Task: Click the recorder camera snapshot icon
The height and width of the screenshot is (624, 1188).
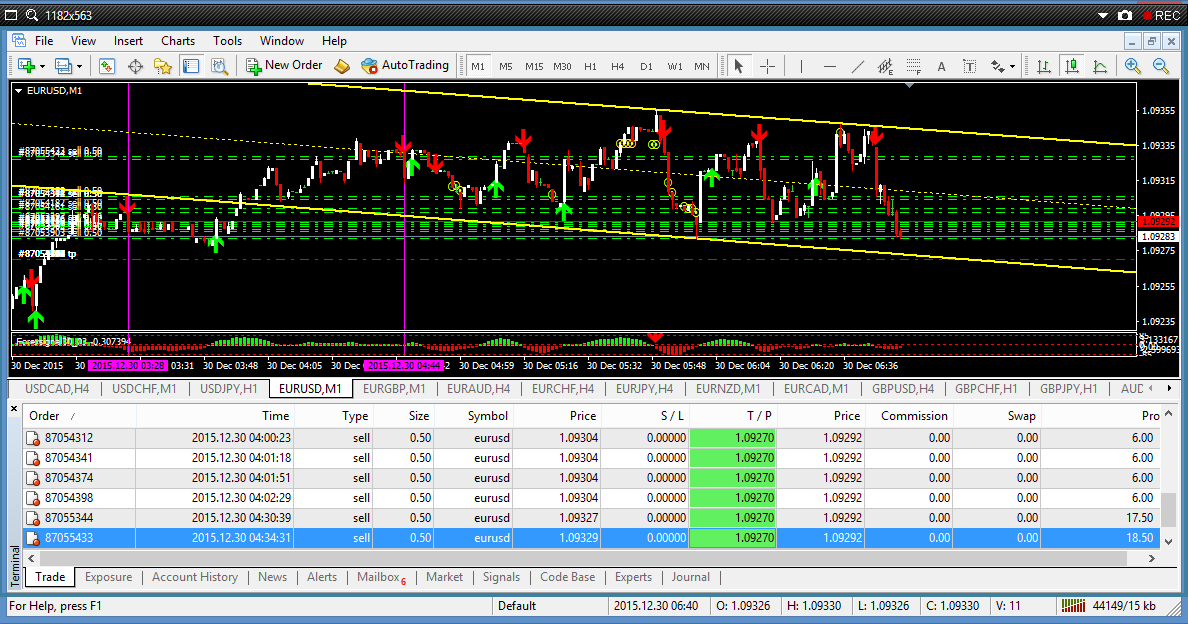Action: point(1126,15)
